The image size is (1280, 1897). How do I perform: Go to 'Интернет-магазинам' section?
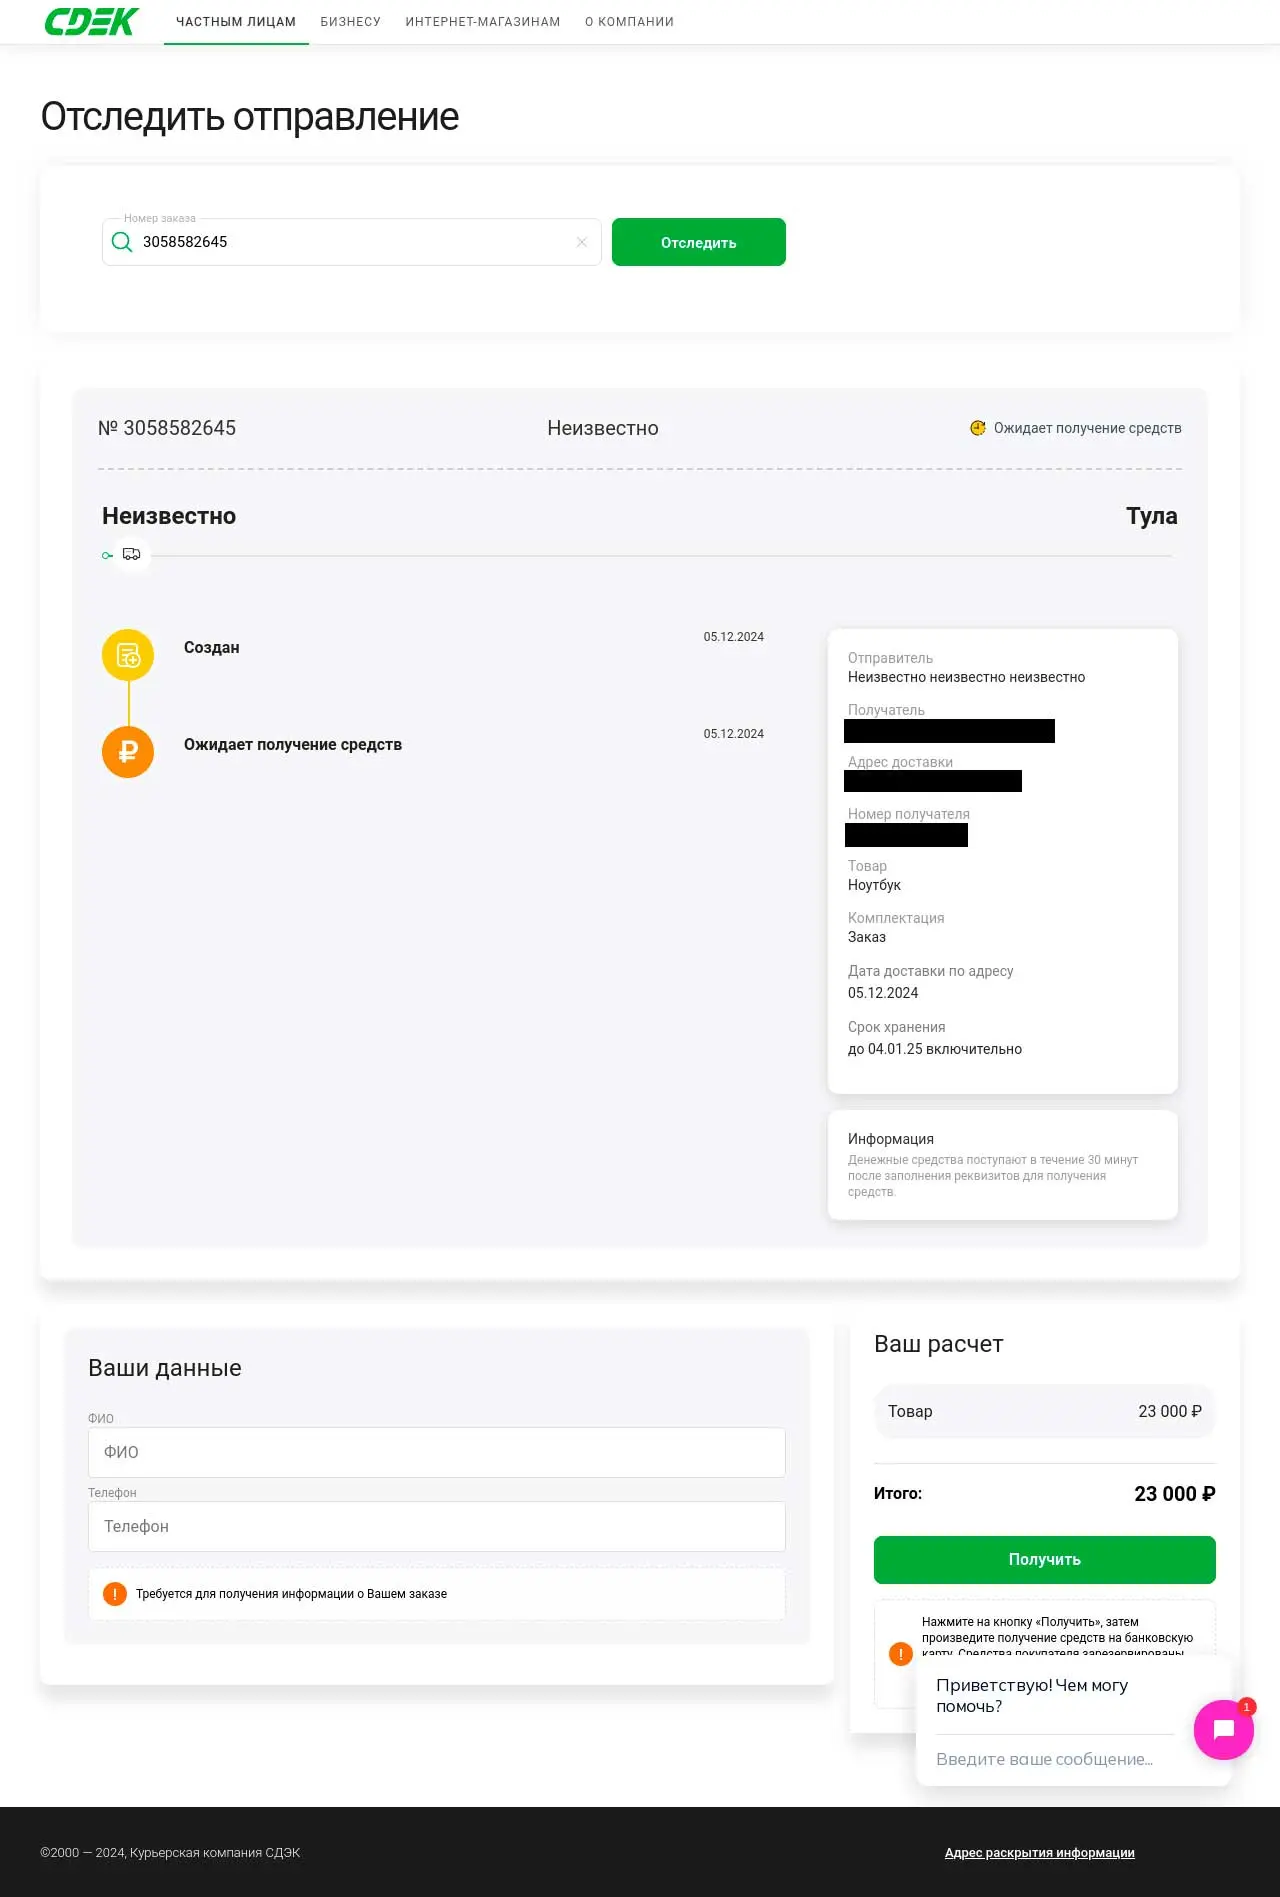[483, 22]
